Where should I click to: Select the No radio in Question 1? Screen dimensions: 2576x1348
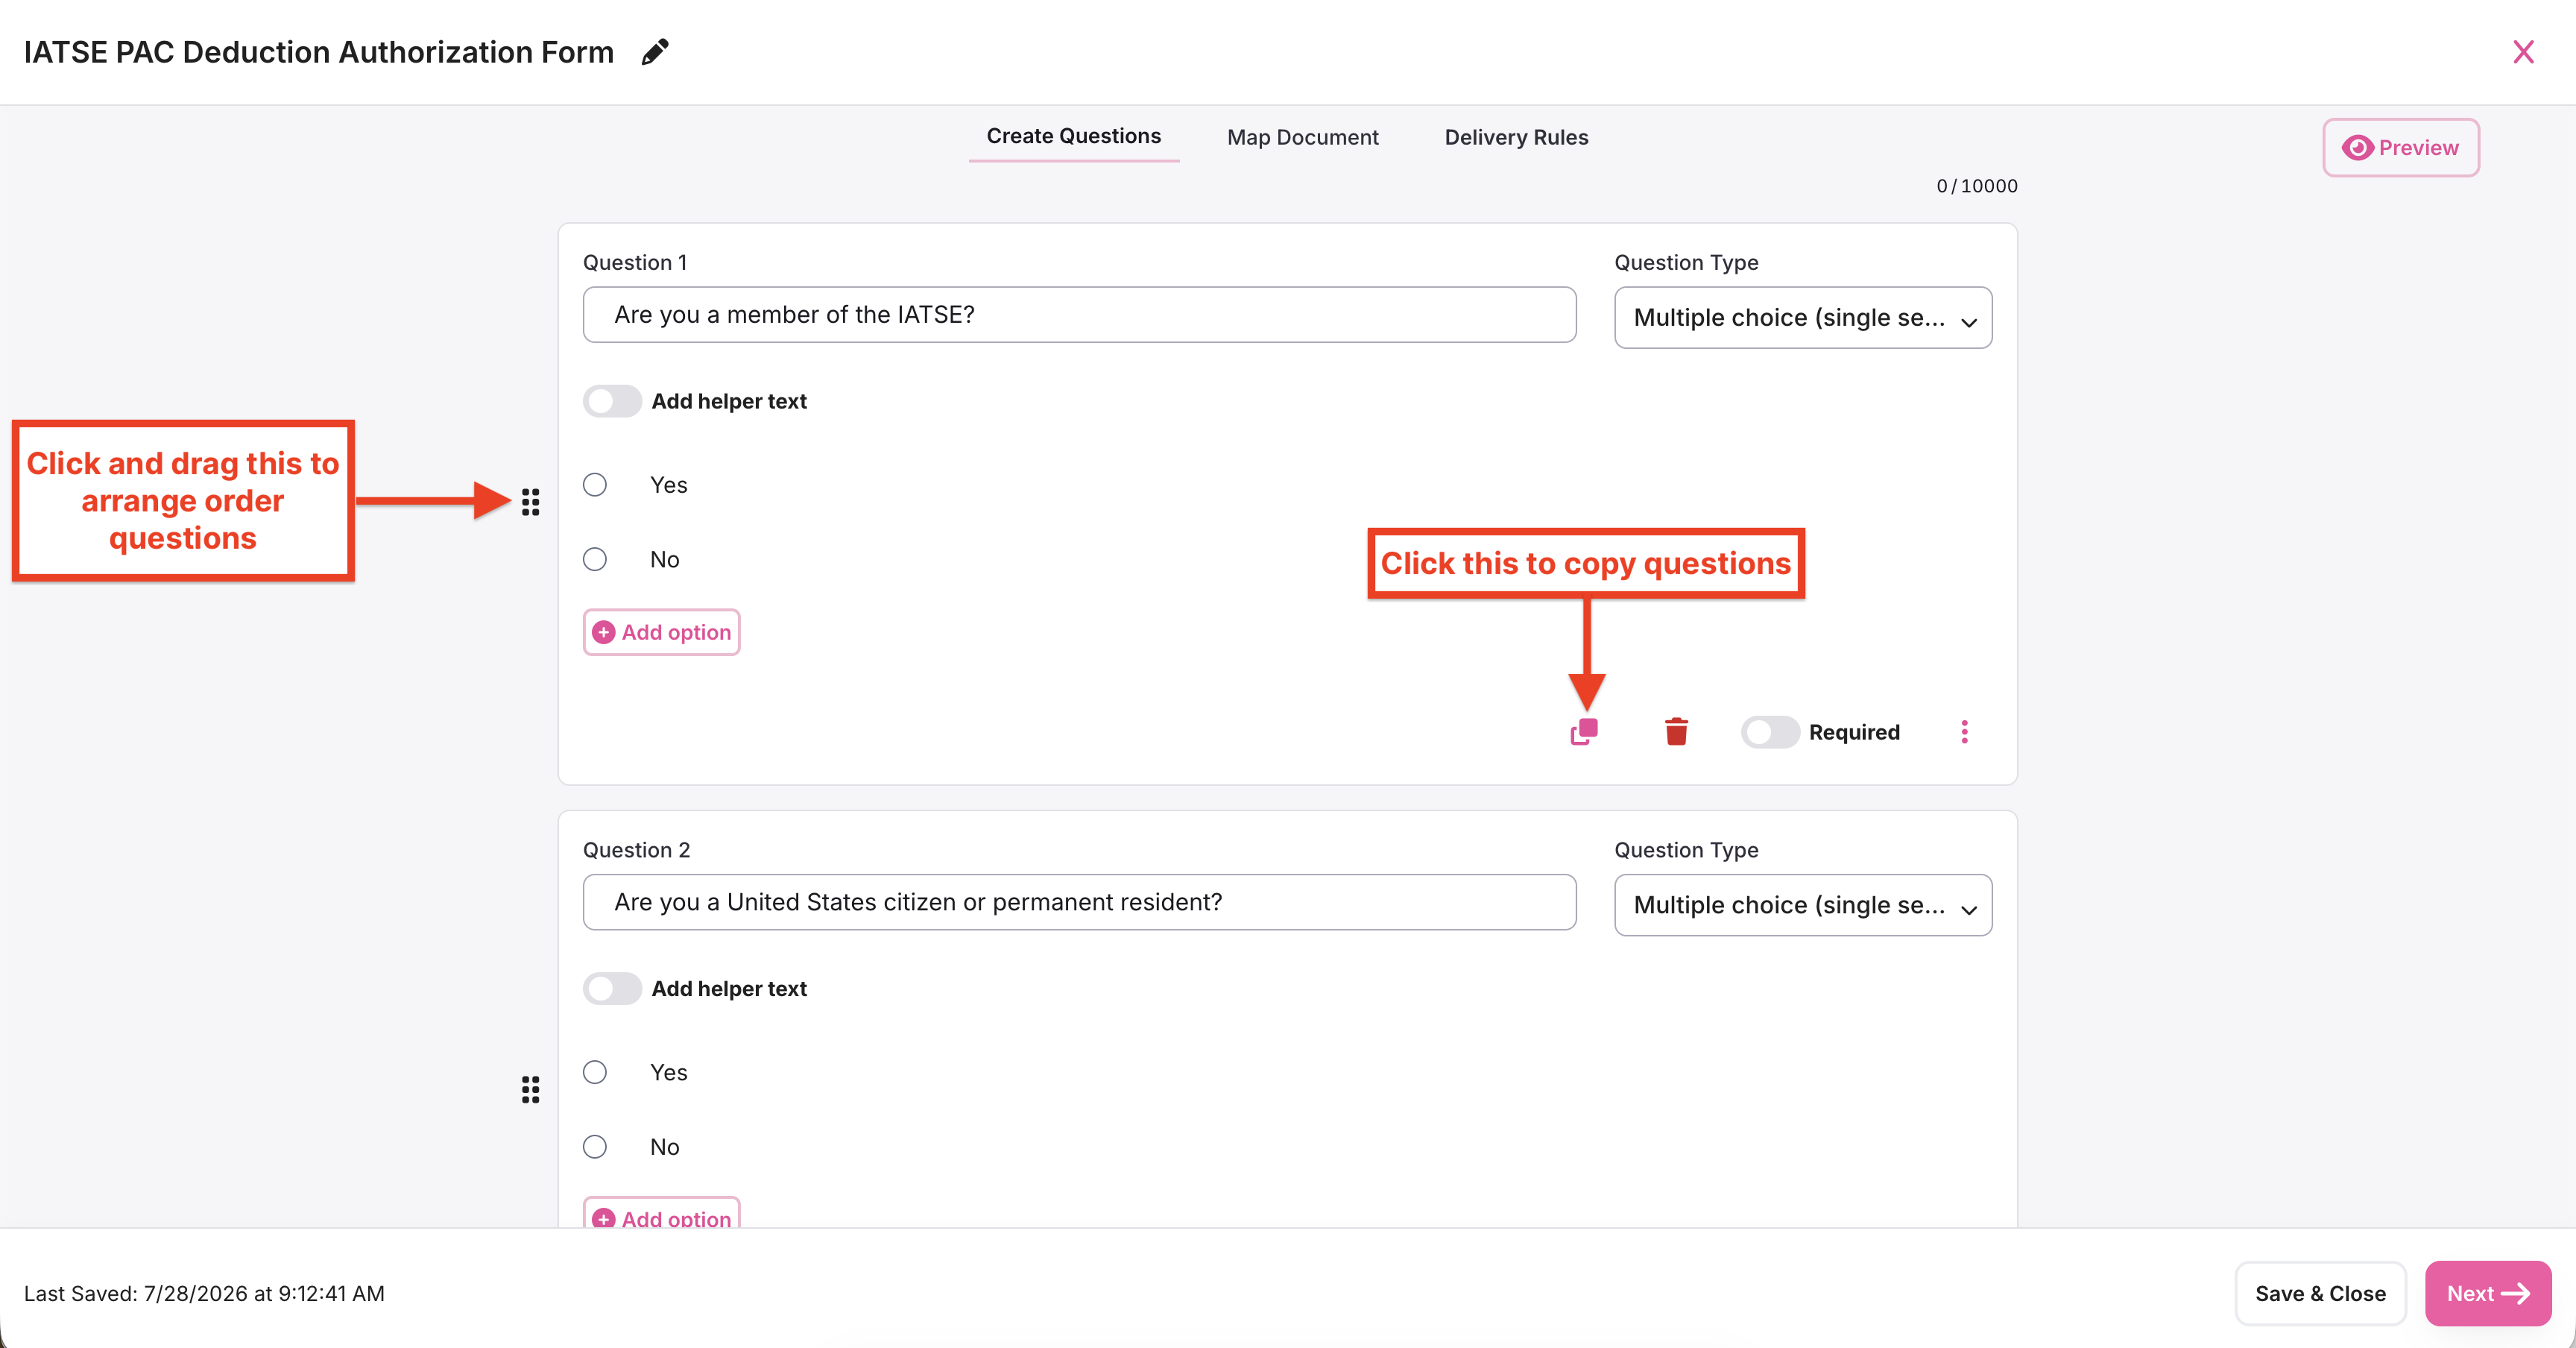tap(595, 559)
